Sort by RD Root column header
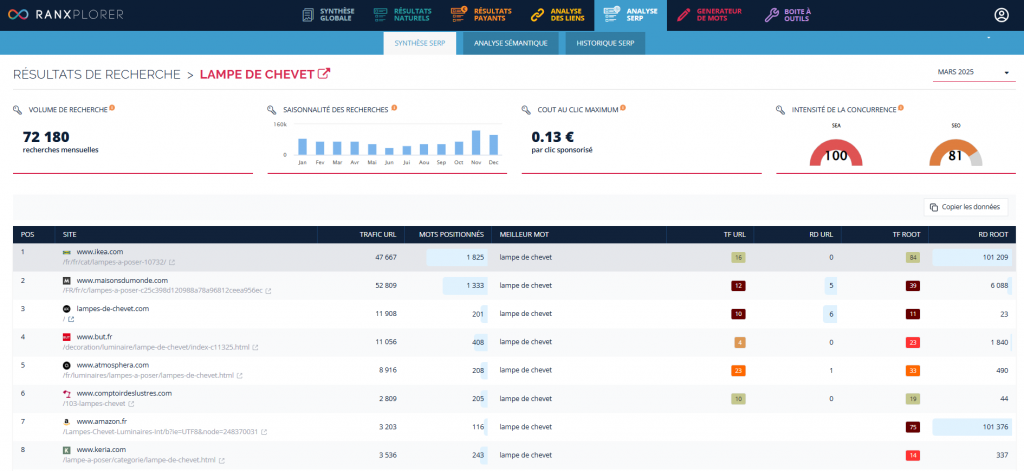This screenshot has height=471, width=1024. click(993, 235)
